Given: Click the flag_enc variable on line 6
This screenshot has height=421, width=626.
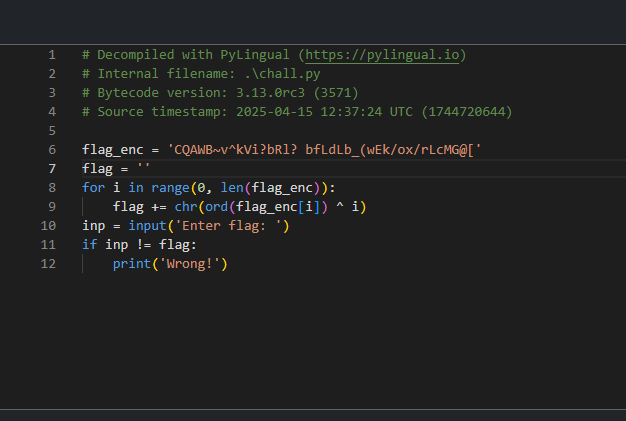Looking at the screenshot, I should (x=113, y=150).
